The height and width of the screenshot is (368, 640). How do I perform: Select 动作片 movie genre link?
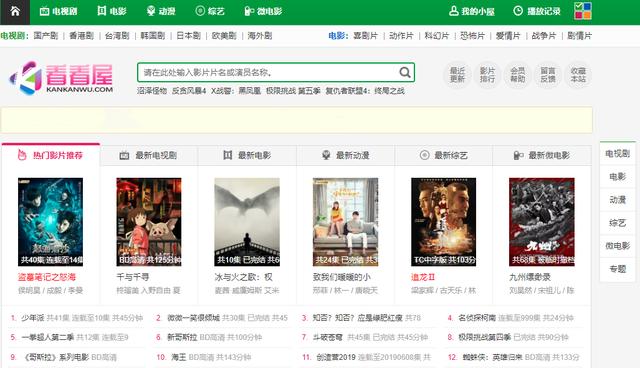point(401,36)
